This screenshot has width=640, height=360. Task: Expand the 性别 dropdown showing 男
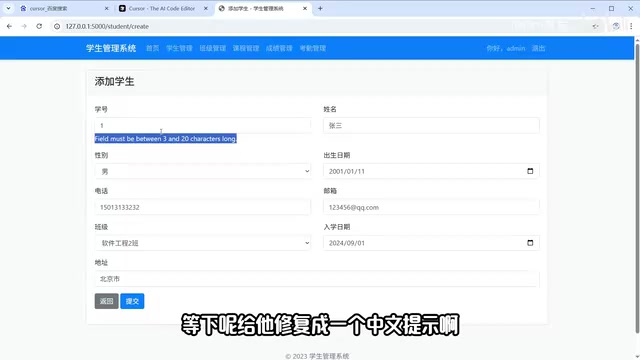coord(202,171)
